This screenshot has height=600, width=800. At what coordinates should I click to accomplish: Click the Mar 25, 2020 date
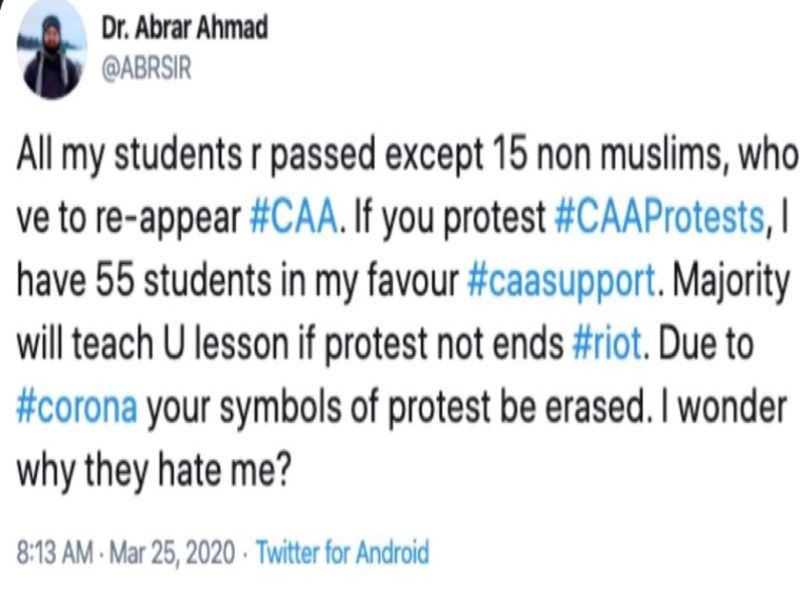172,553
